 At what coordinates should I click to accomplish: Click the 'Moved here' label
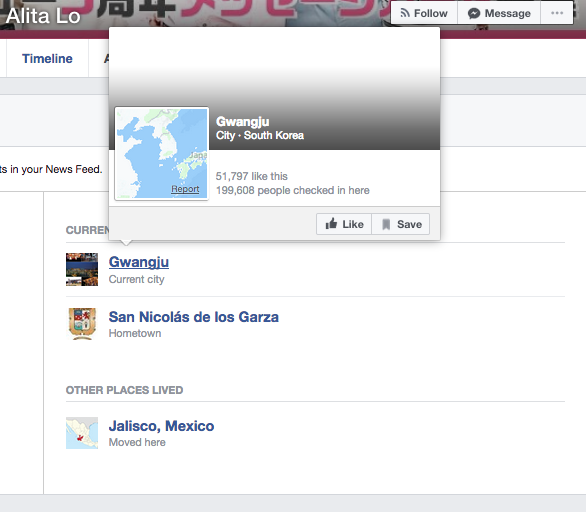[x=137, y=442]
